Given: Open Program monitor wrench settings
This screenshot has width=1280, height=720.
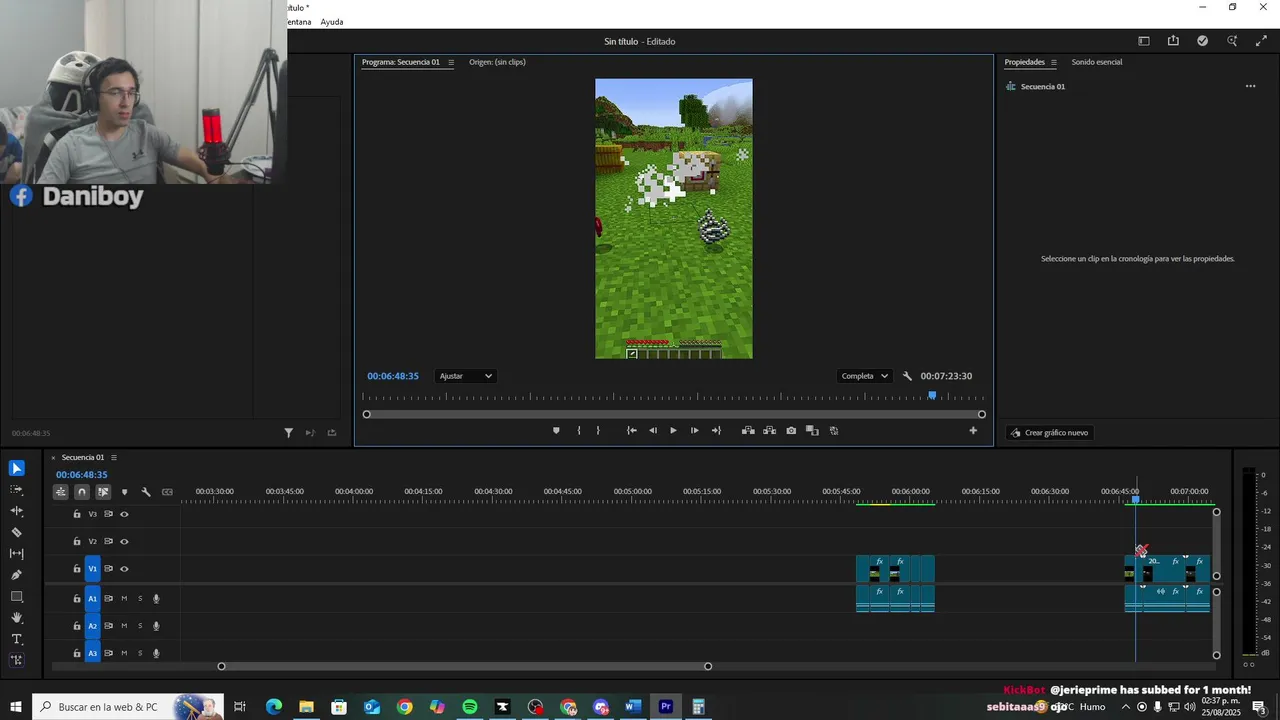Looking at the screenshot, I should [x=907, y=376].
